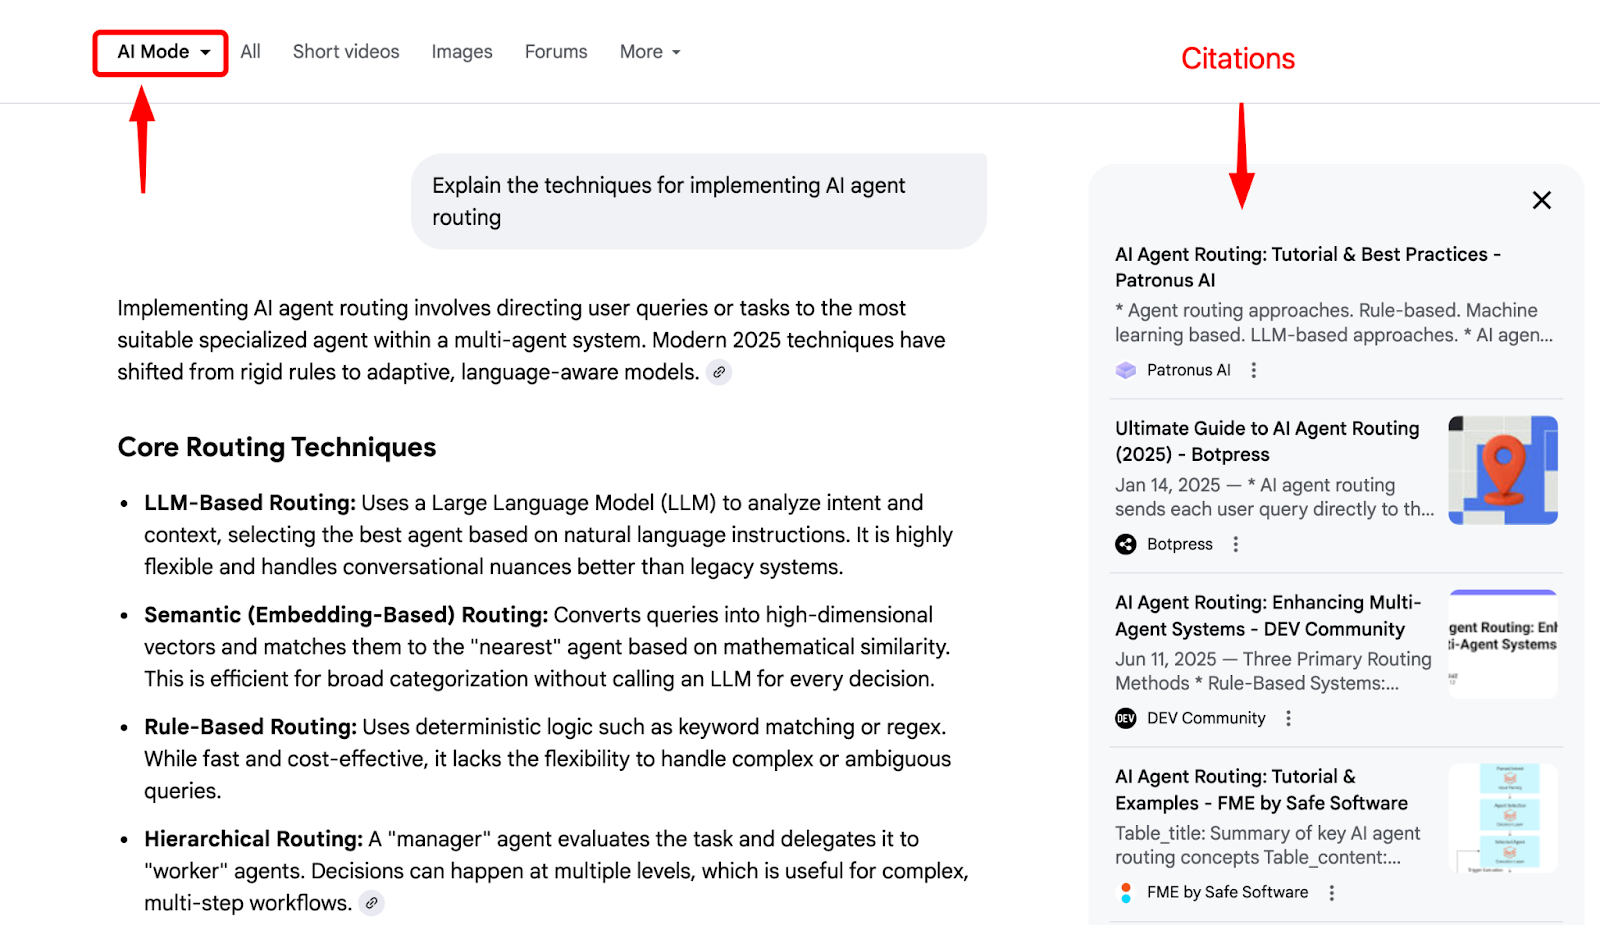Open the More filter dropdown
Image resolution: width=1600 pixels, height=925 pixels.
click(649, 51)
